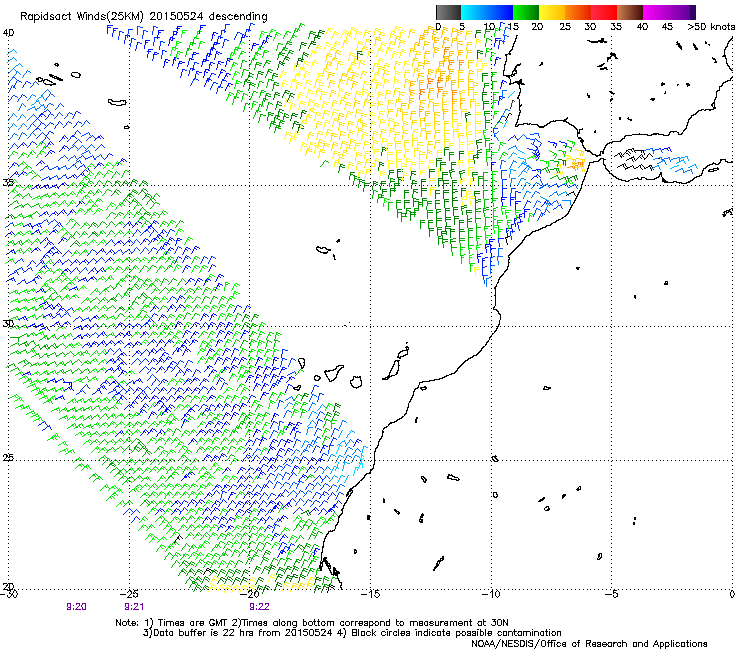740x650 pixels.
Task: Click the latitude axis label '30'
Action: [8, 324]
